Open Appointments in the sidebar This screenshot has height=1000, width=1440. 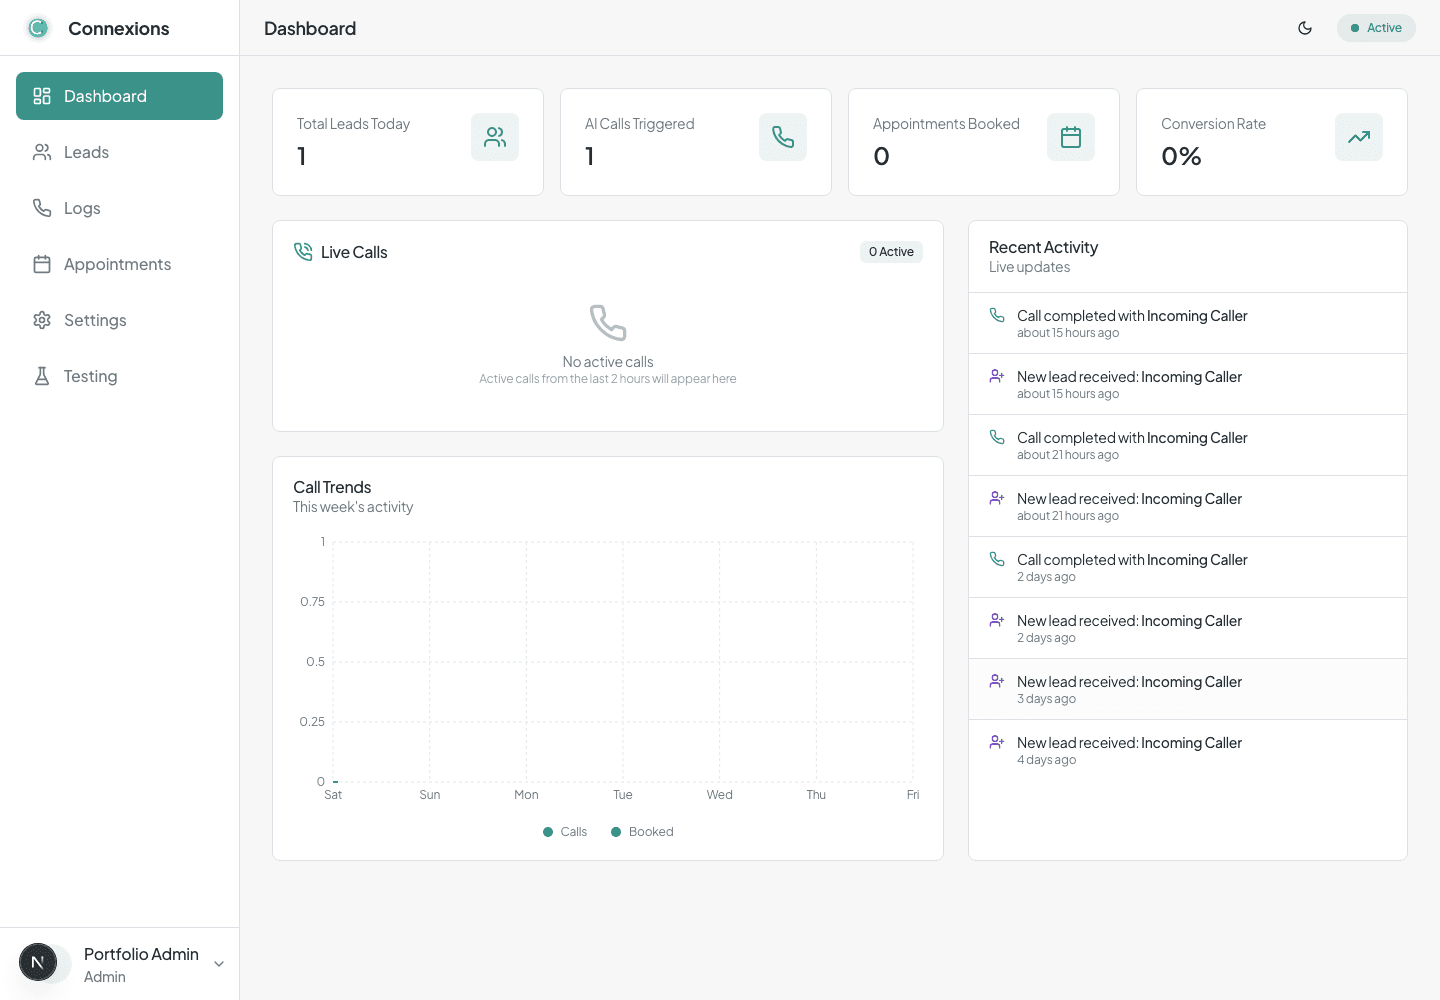point(119,264)
